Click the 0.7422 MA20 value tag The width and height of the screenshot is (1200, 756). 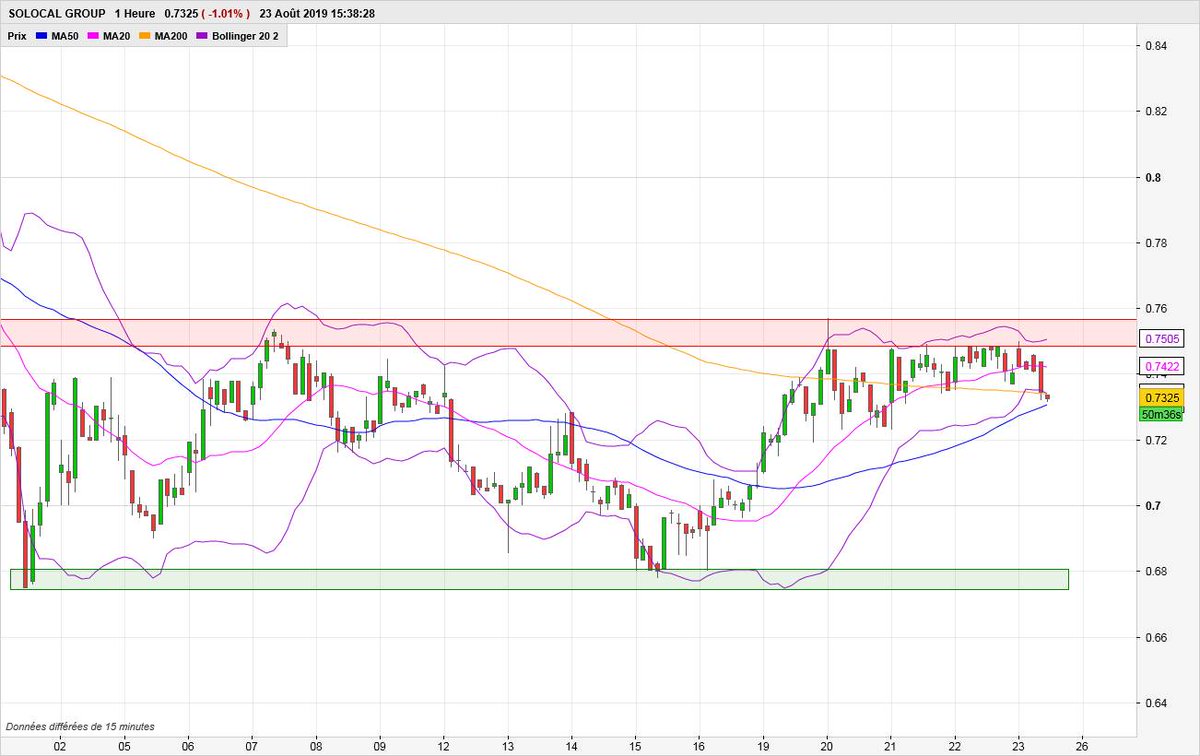(x=1163, y=367)
